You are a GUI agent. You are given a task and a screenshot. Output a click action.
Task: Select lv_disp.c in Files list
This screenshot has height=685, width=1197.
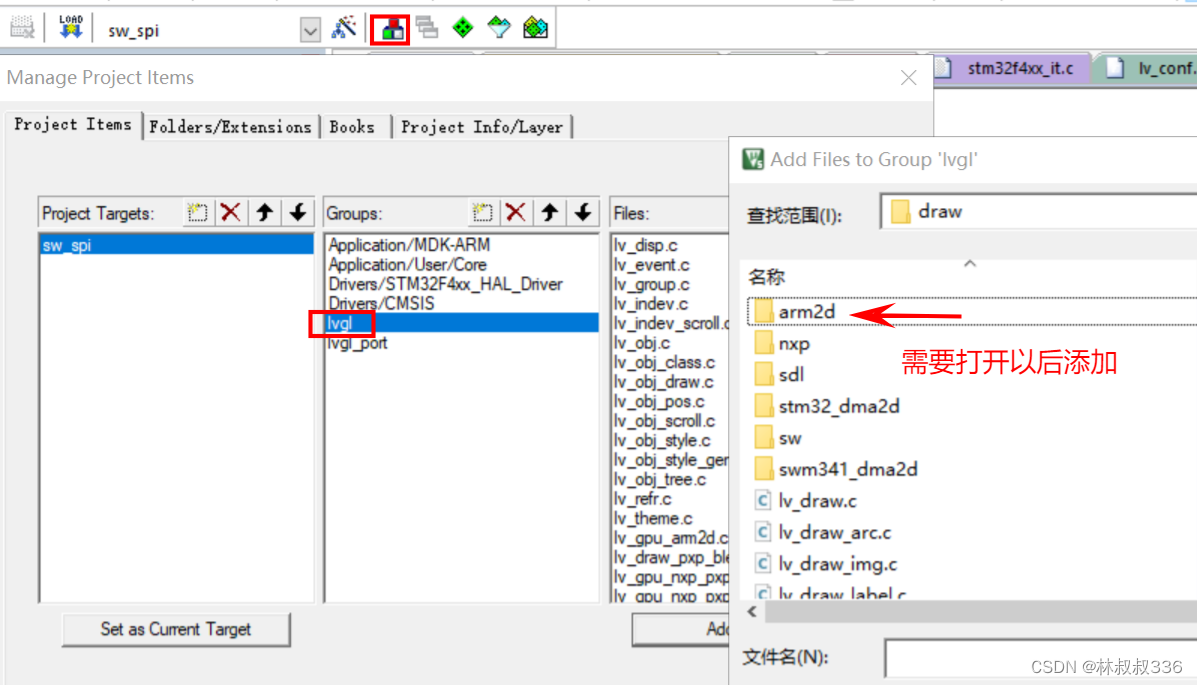pyautogui.click(x=646, y=245)
